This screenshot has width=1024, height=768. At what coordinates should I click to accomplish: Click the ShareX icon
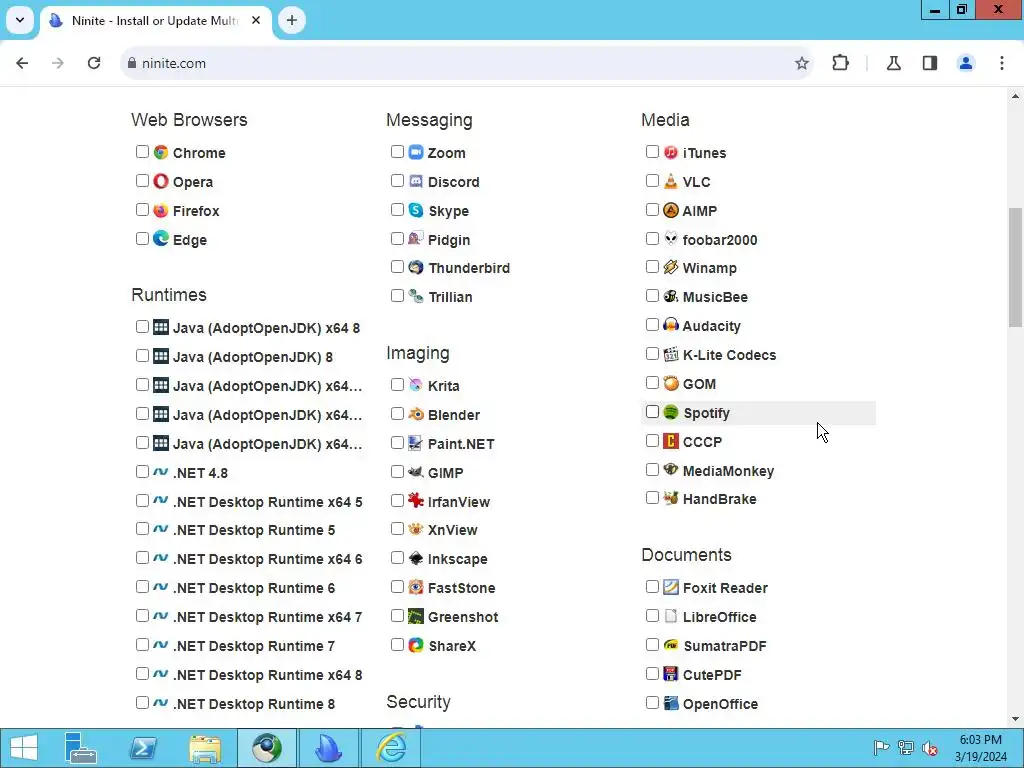coord(416,645)
